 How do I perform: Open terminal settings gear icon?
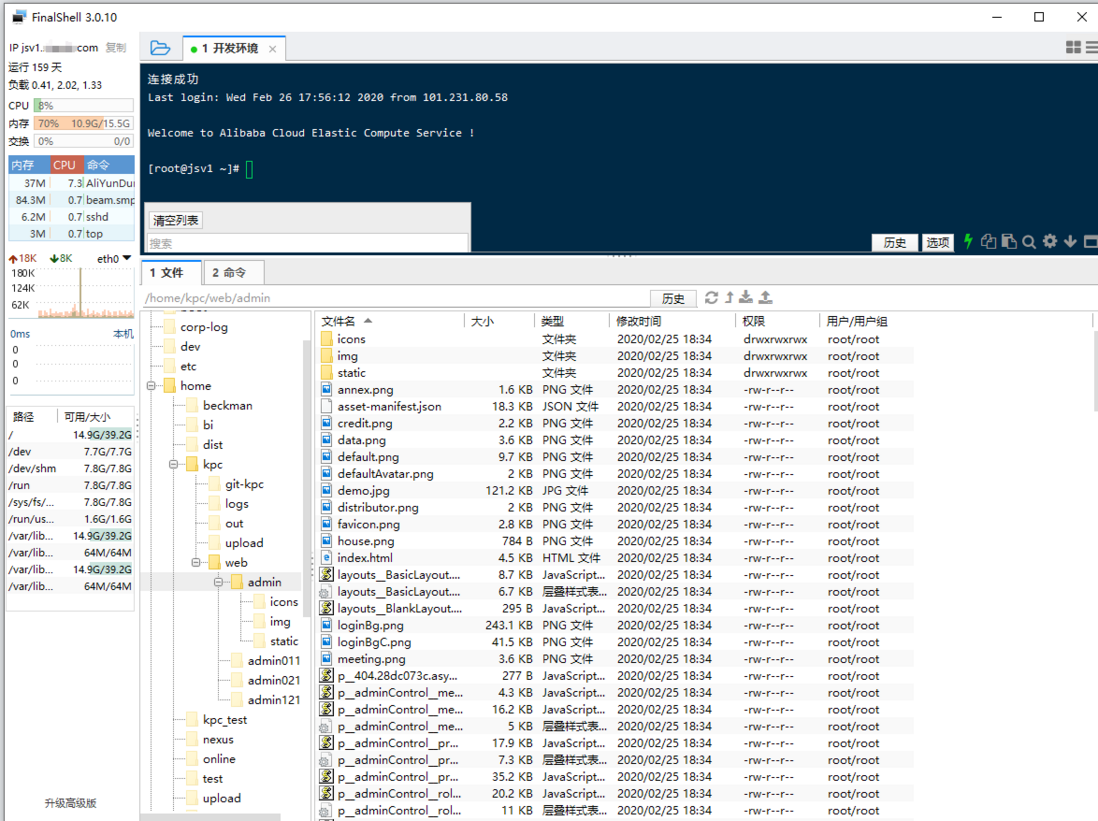pyautogui.click(x=1050, y=242)
